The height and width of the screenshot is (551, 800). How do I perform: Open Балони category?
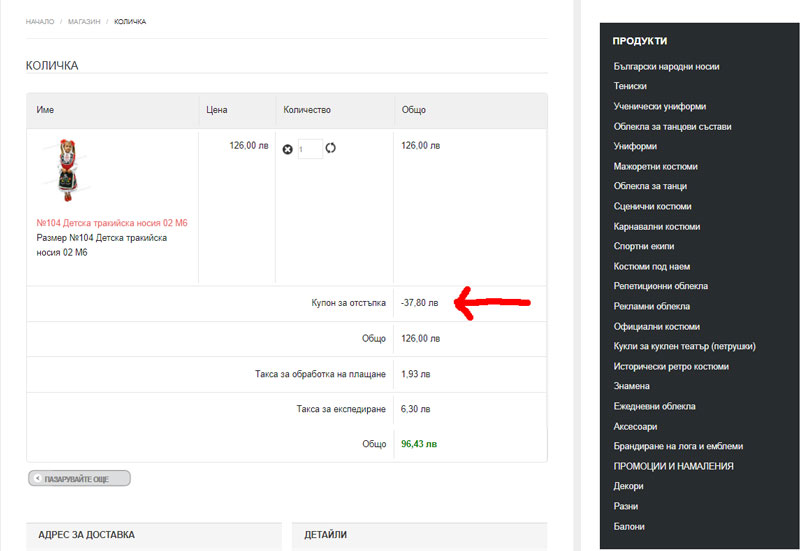[629, 527]
